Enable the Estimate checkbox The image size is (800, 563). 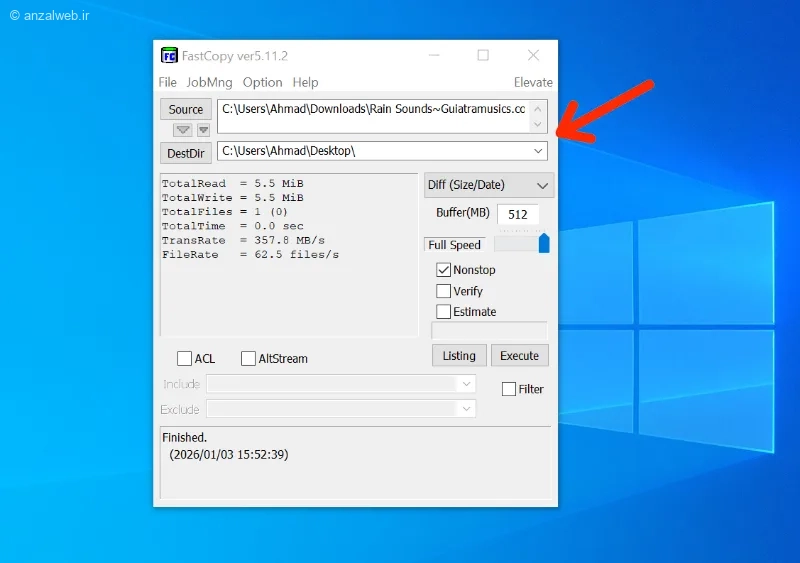(443, 311)
